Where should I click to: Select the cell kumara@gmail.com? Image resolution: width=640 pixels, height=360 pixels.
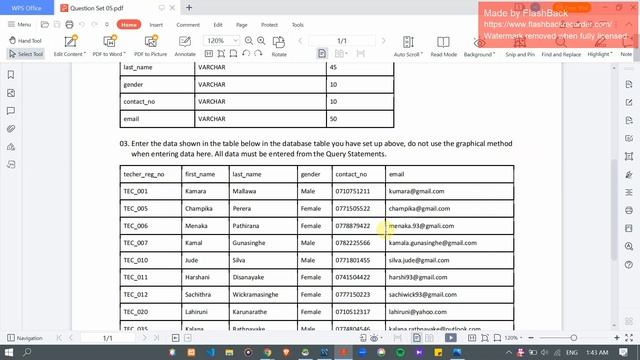449,191
